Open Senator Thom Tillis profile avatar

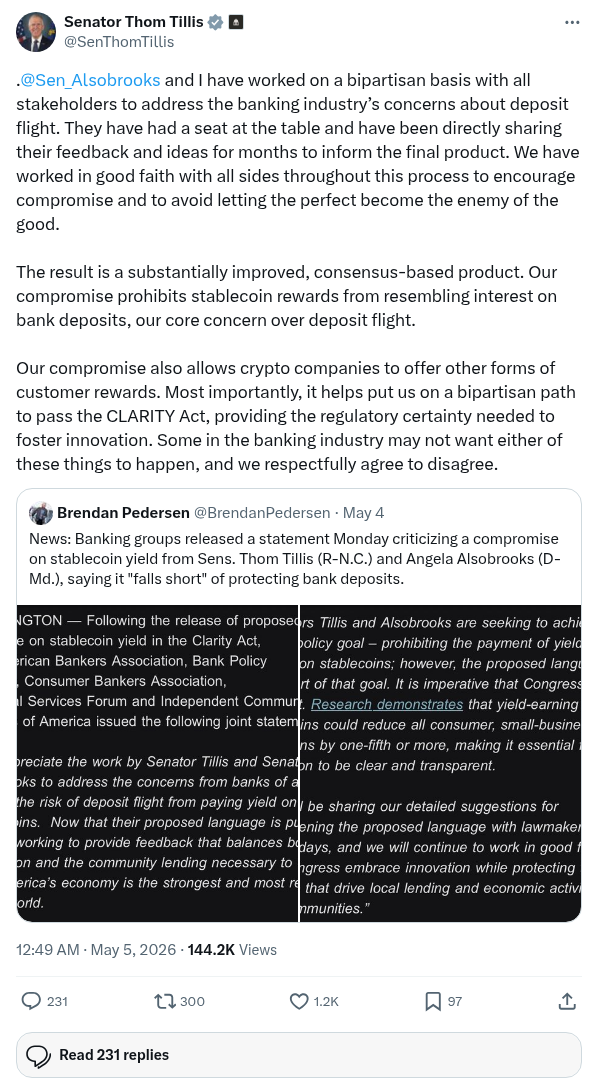tap(35, 32)
